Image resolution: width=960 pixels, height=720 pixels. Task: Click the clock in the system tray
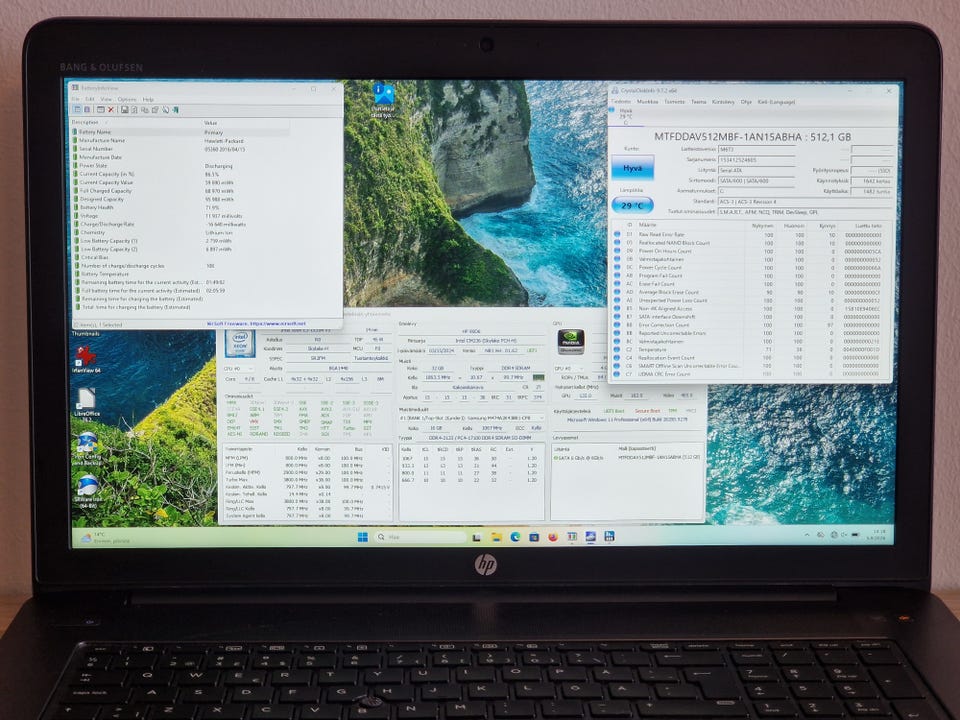877,536
